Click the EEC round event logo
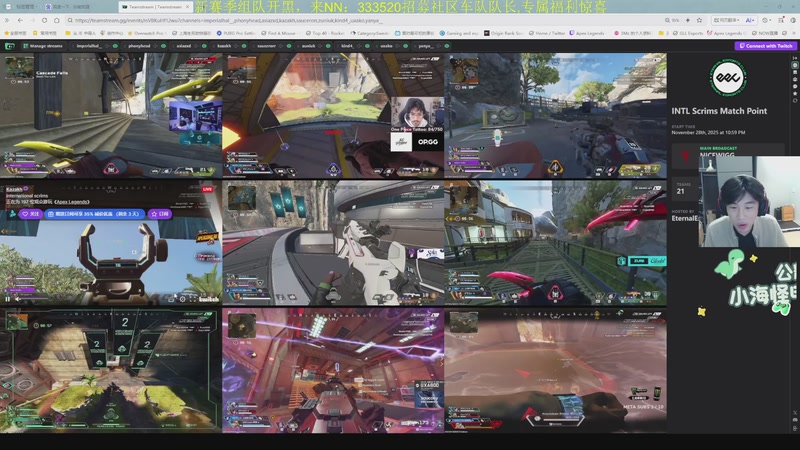 pos(728,78)
